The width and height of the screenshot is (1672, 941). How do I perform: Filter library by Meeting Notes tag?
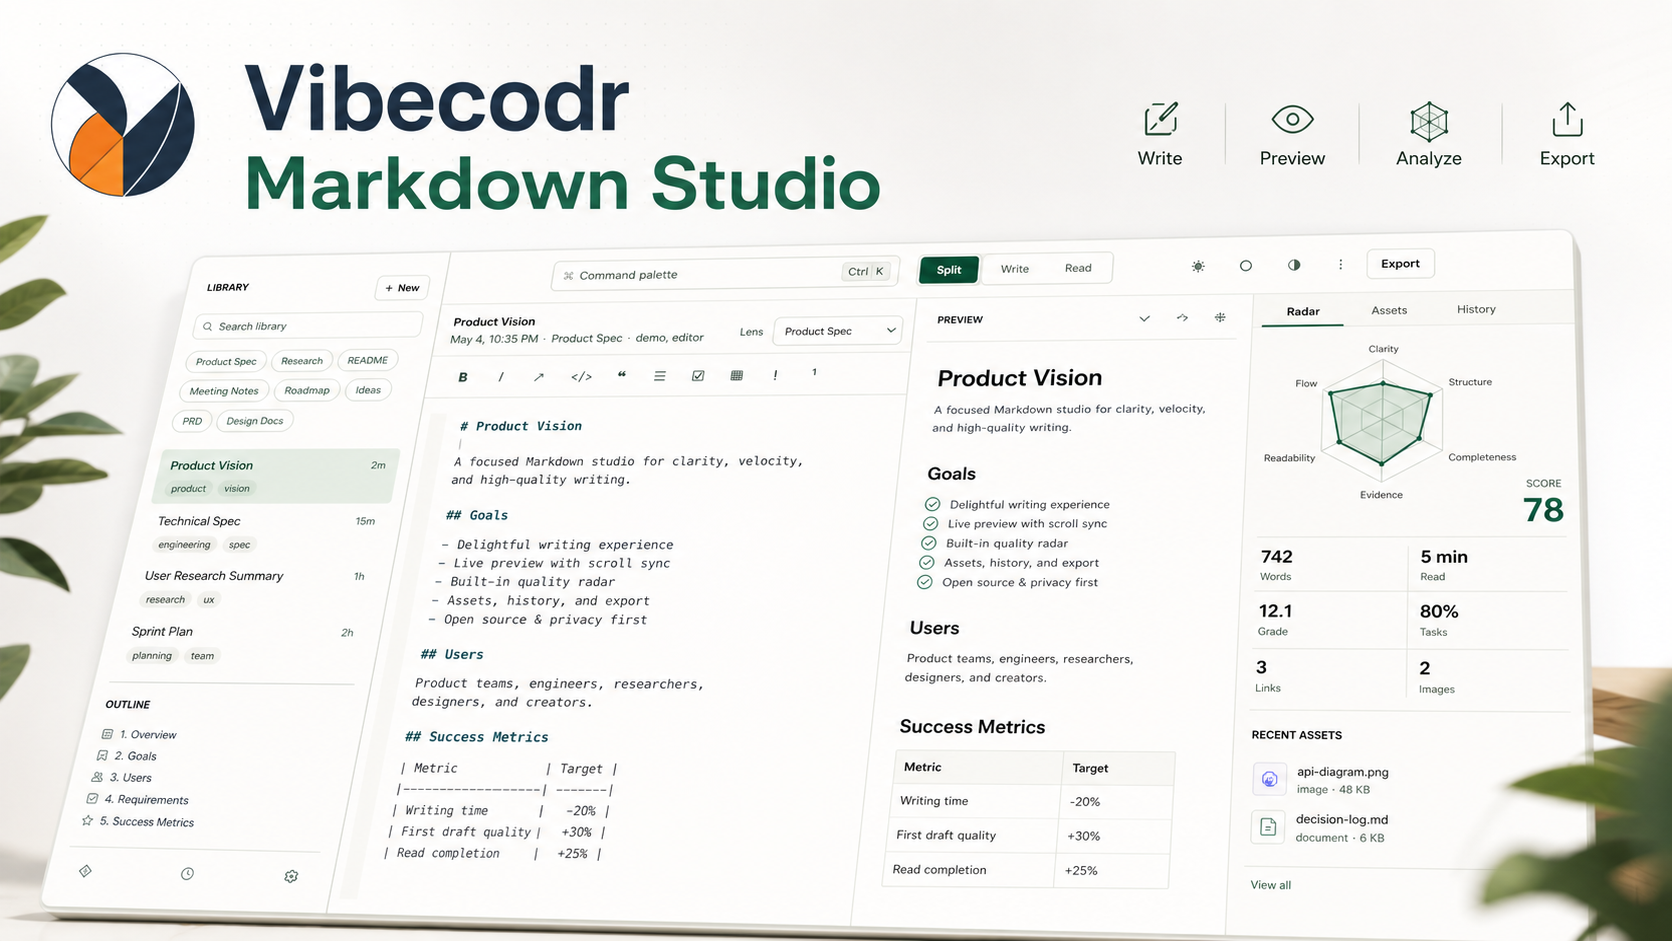[224, 391]
